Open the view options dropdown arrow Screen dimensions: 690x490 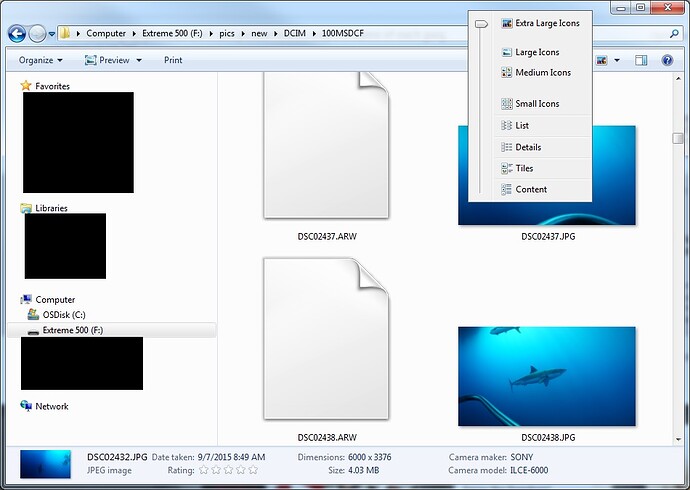tap(617, 60)
